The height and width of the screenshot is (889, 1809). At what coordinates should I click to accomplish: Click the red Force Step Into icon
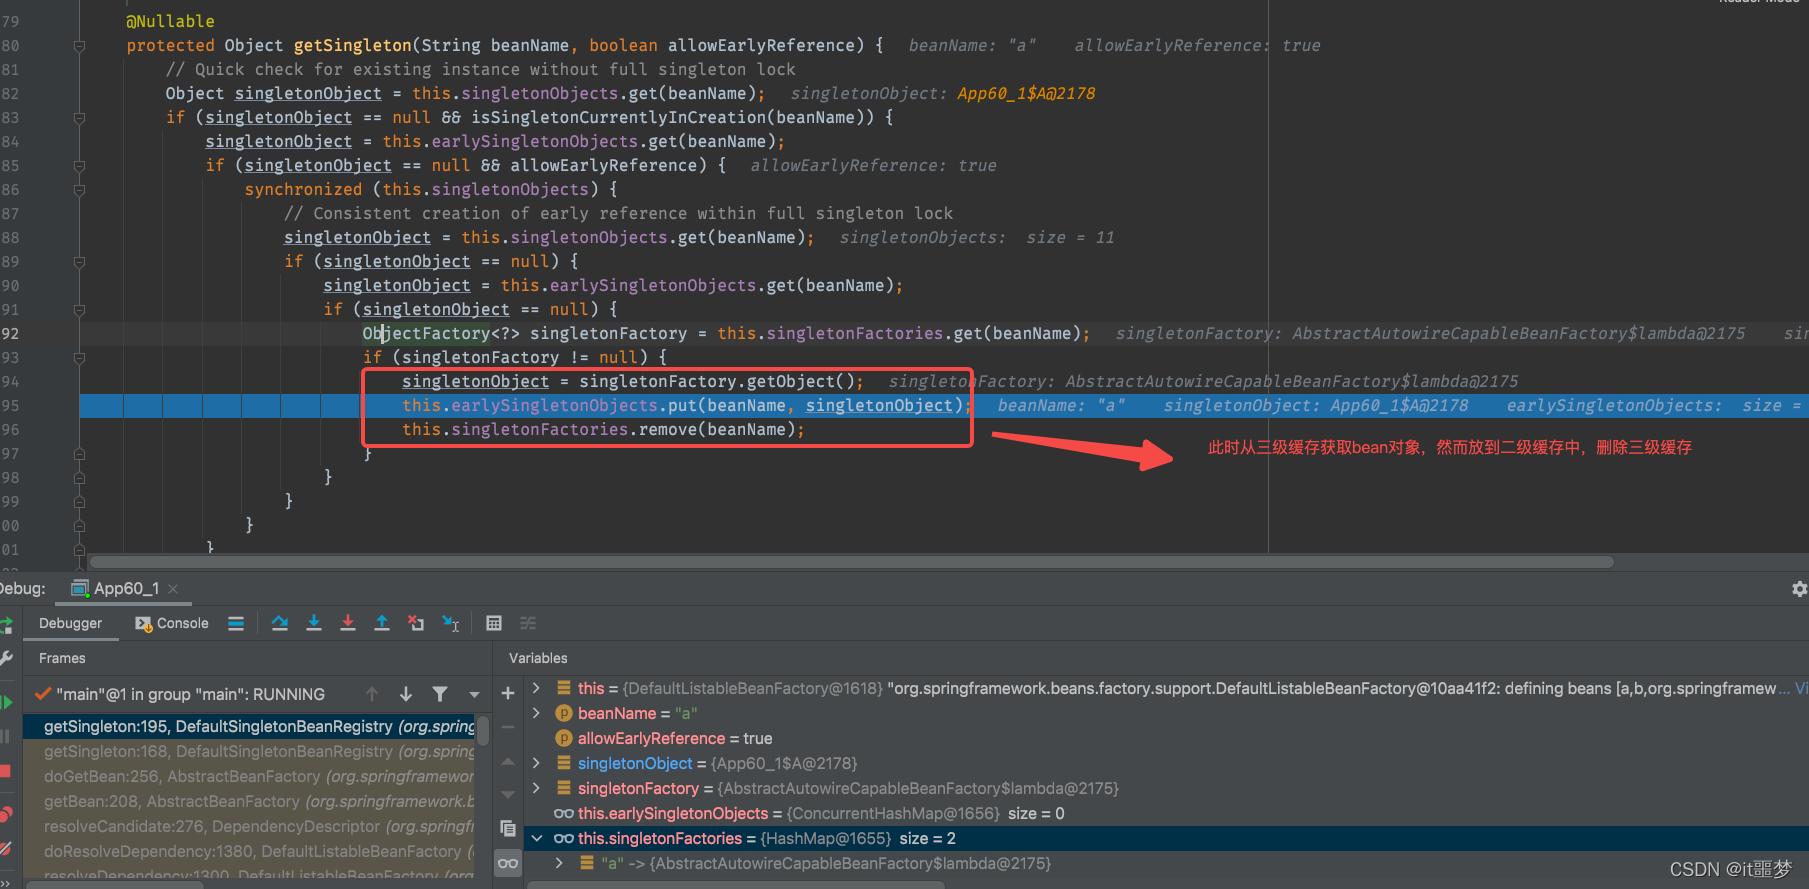point(348,623)
